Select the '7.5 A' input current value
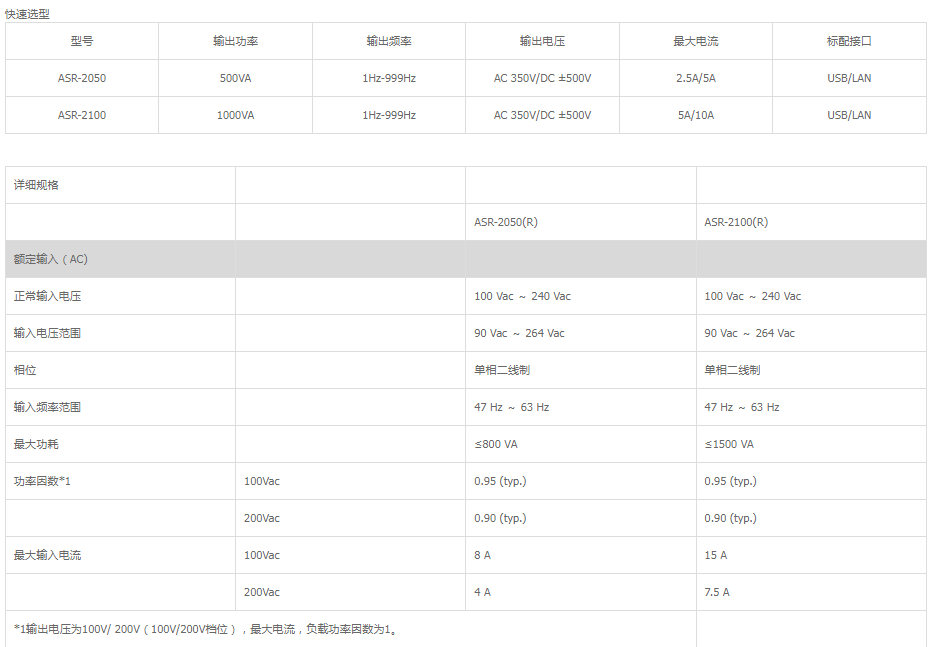Image resolution: width=929 pixels, height=647 pixels. [717, 592]
